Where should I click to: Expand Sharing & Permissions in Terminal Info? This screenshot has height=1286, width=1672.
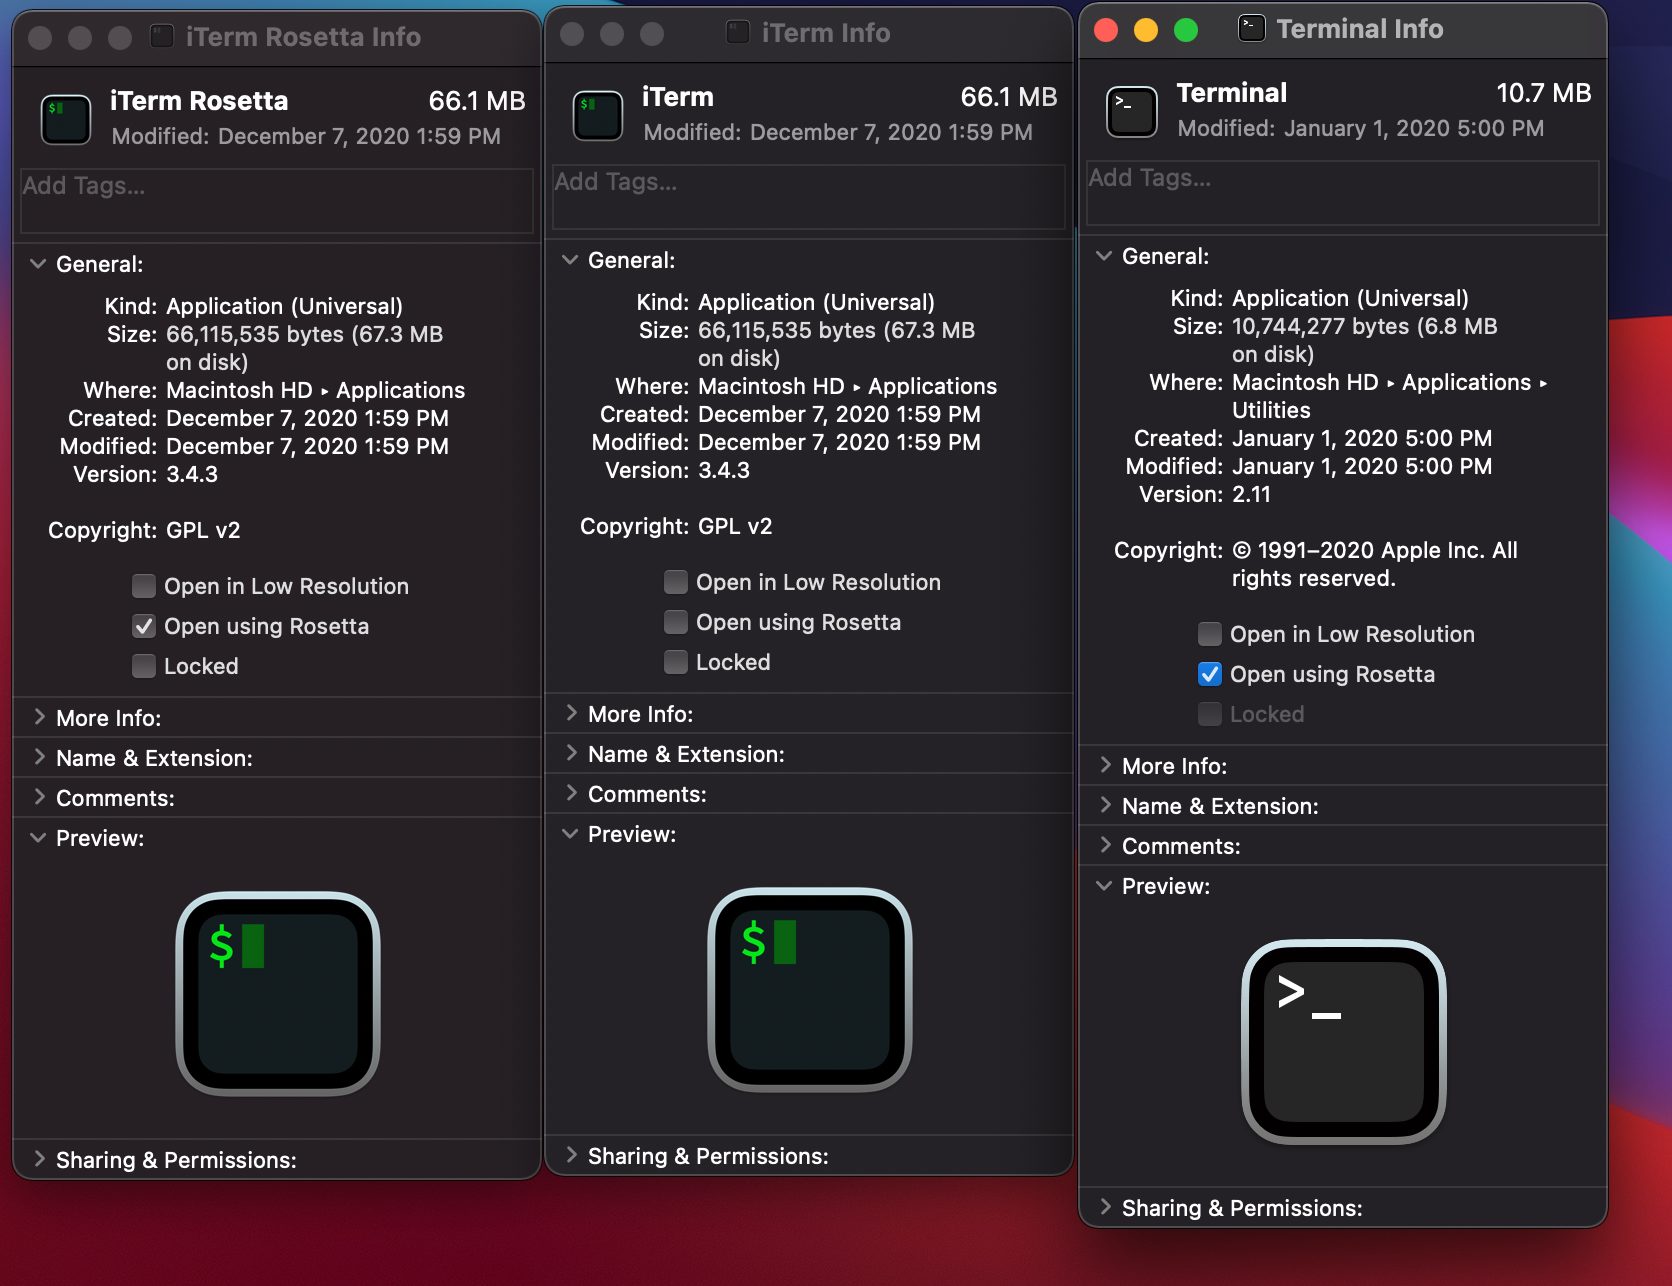pyautogui.click(x=1105, y=1207)
